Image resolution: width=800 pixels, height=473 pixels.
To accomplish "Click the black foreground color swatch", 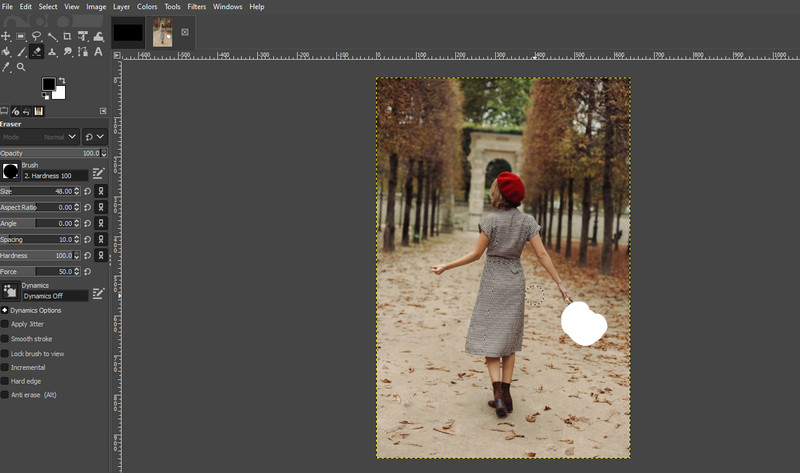I will pos(48,84).
